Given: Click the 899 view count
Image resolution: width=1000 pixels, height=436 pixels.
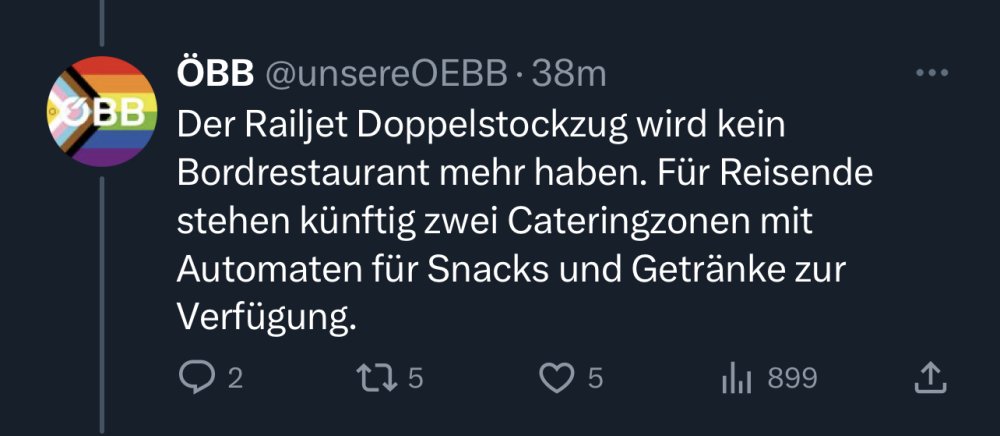Looking at the screenshot, I should coord(792,379).
